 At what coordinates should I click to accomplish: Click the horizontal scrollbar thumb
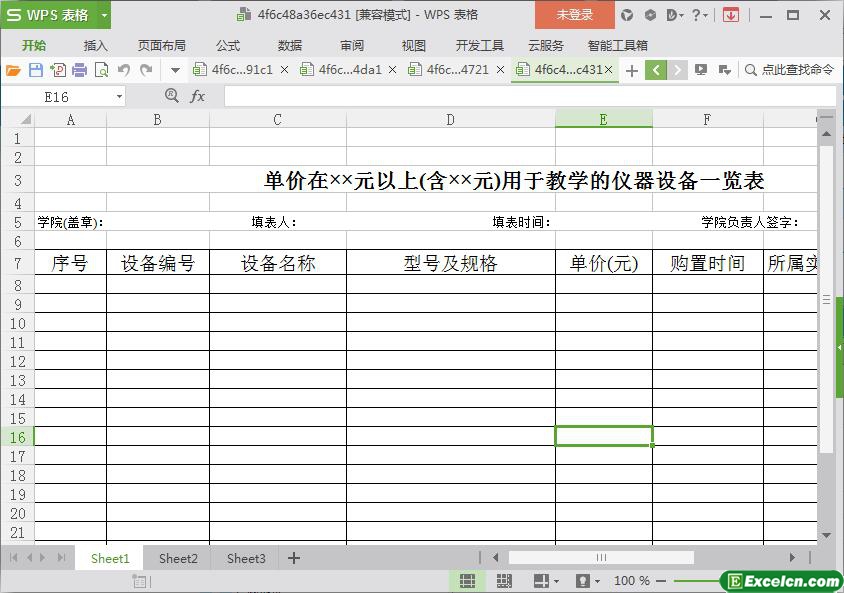tap(601, 557)
